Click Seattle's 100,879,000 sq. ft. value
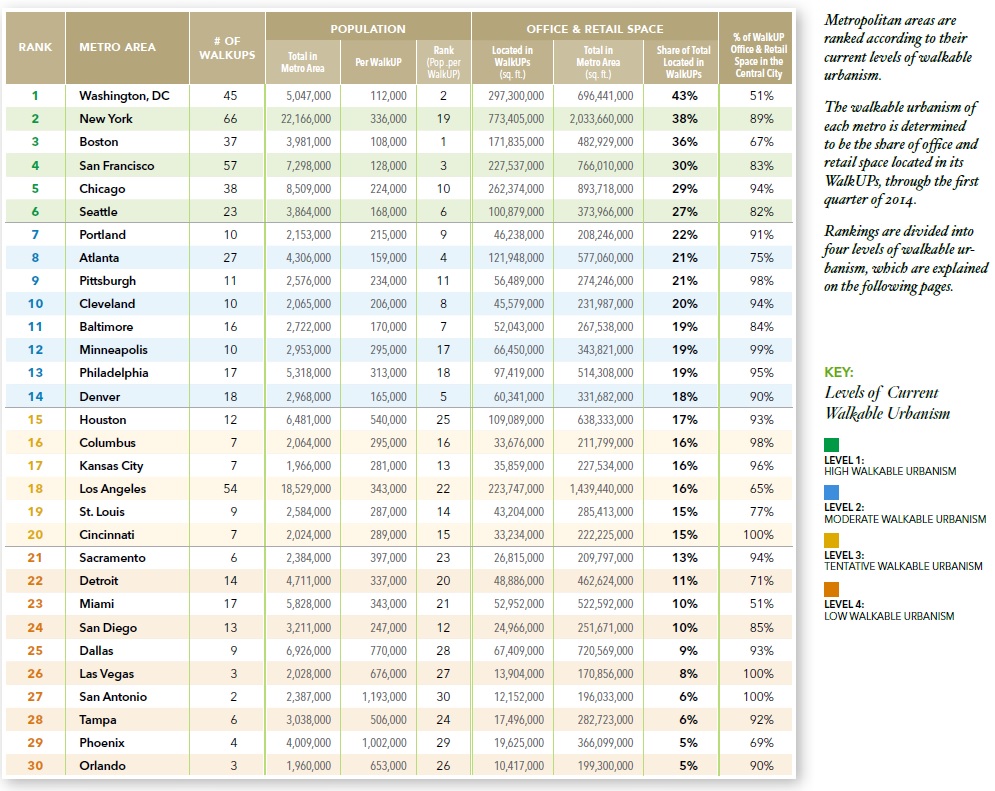This screenshot has height=791, width=995. 516,211
